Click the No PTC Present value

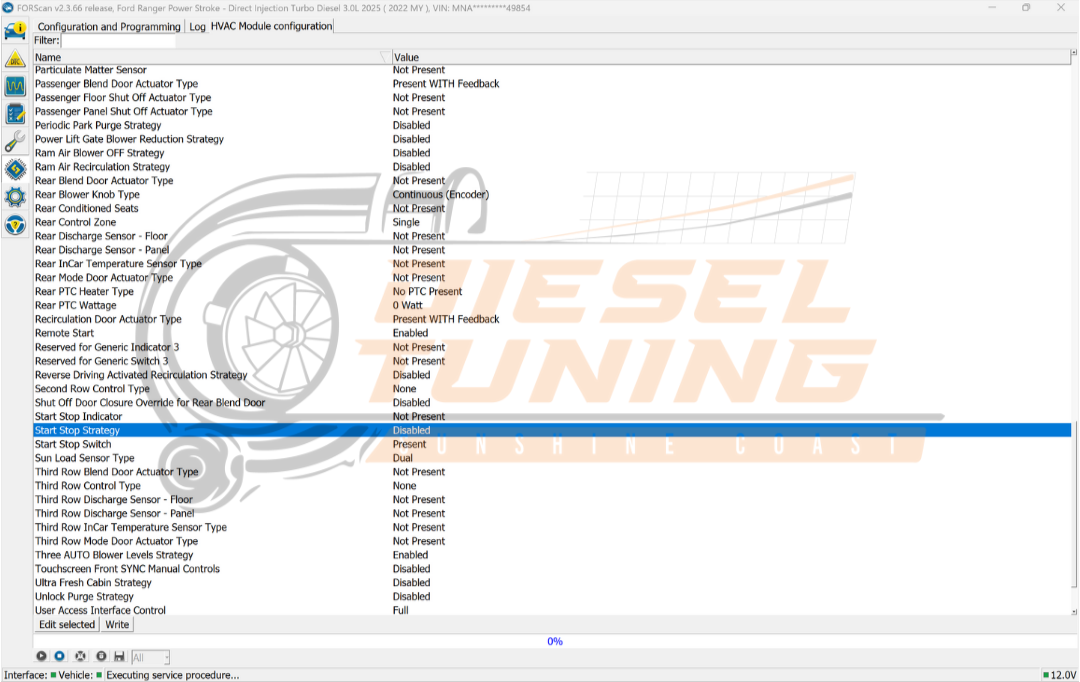coord(427,291)
